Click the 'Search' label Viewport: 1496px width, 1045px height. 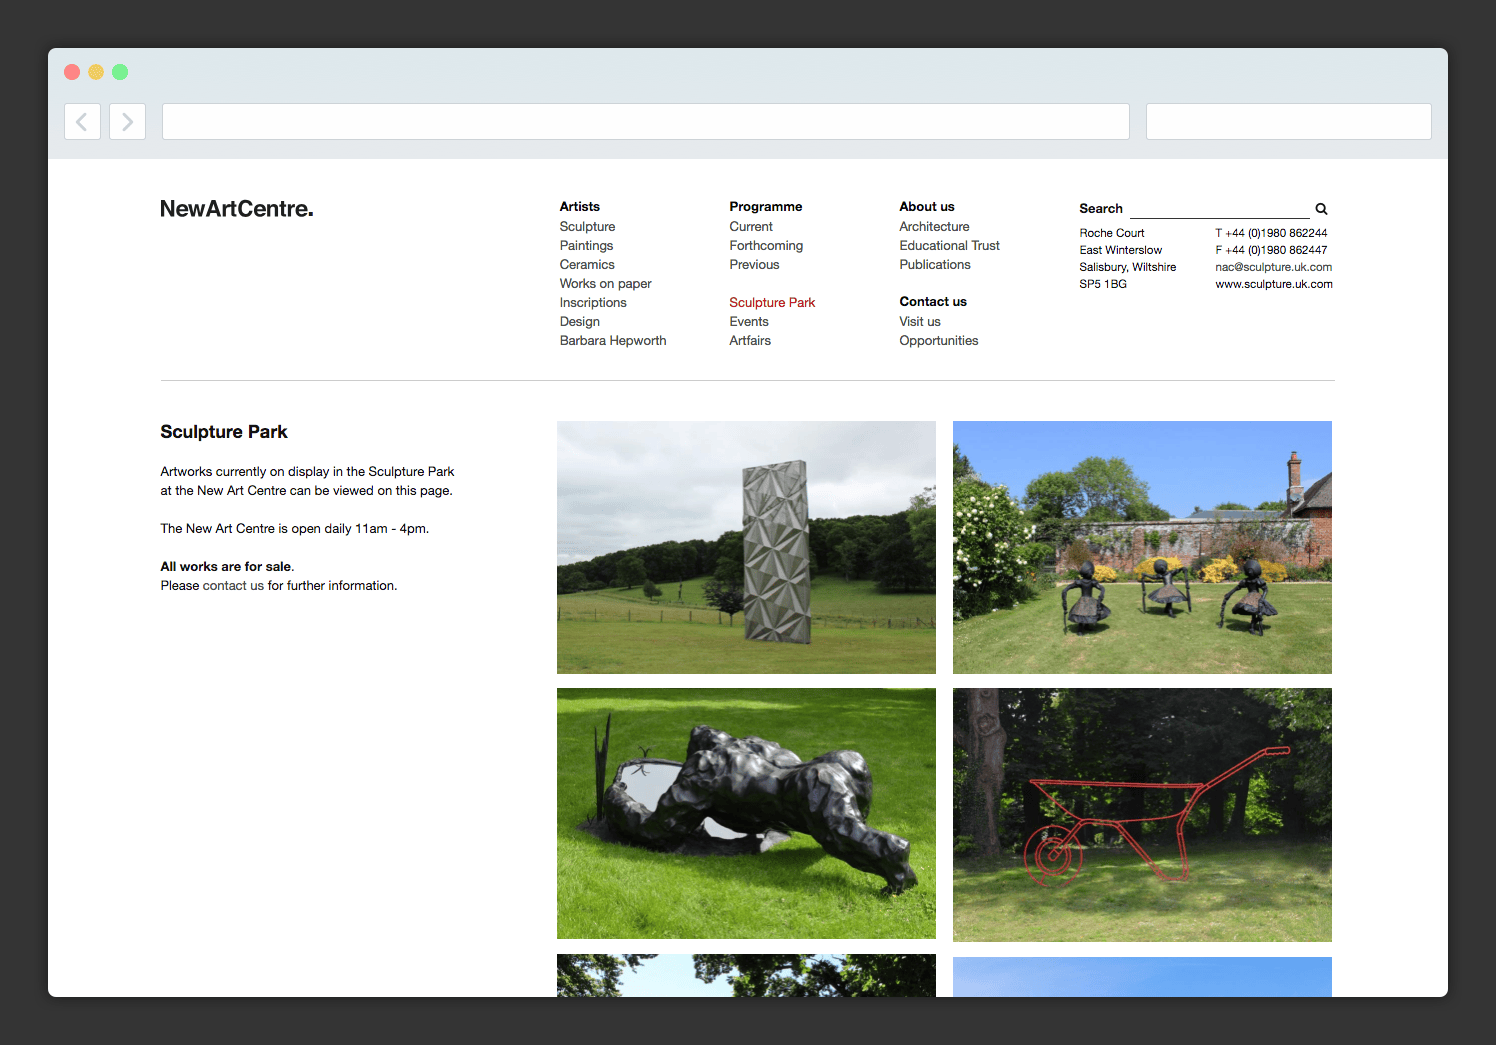(x=1101, y=209)
